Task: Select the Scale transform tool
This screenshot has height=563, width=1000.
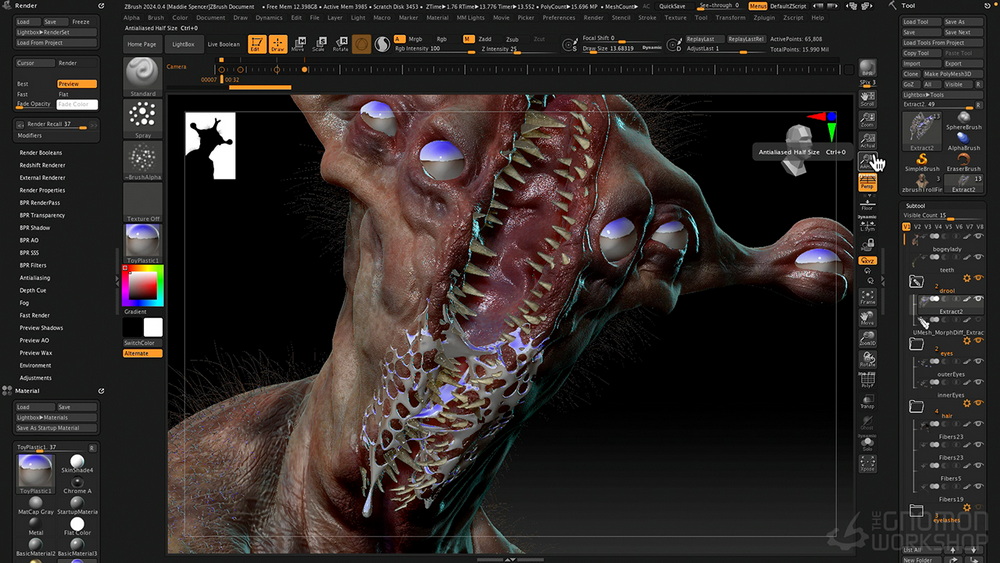Action: click(320, 44)
